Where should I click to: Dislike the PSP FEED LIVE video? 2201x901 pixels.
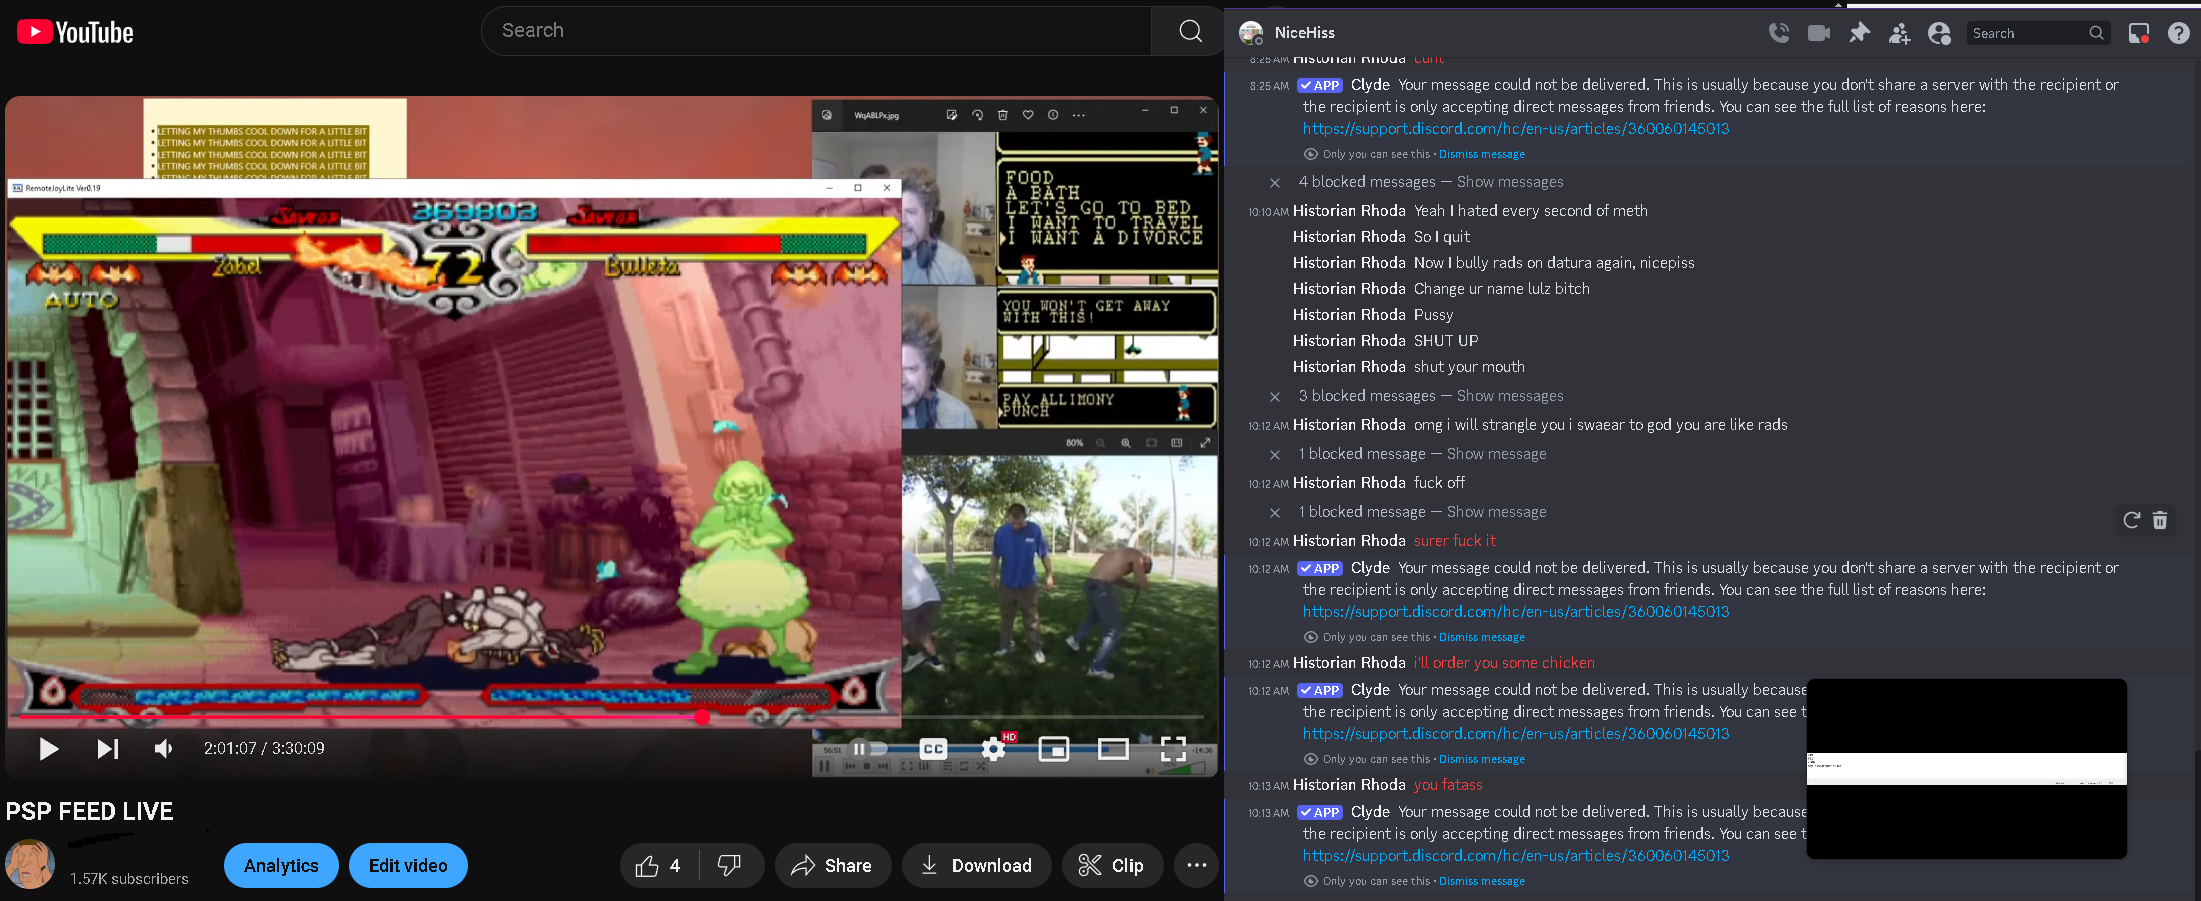(730, 865)
